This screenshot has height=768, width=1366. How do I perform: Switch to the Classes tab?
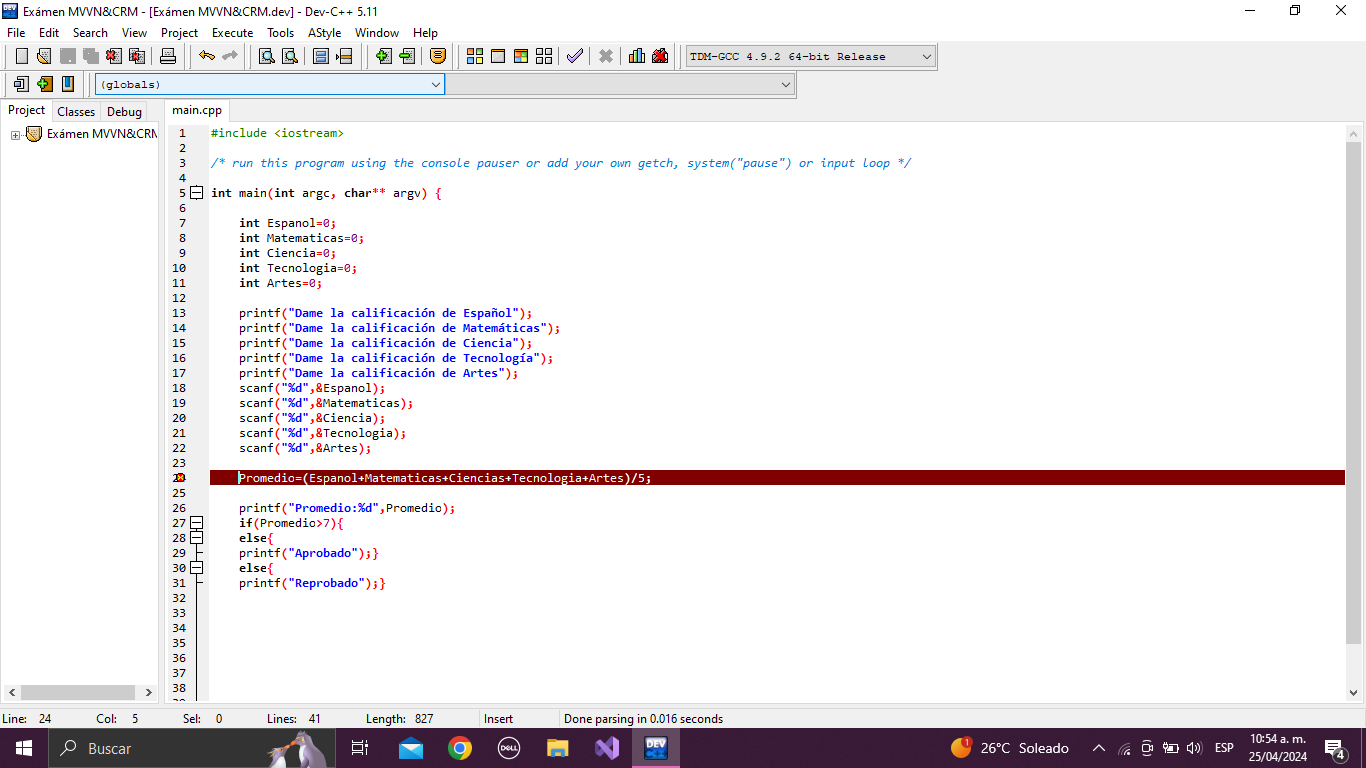[76, 111]
